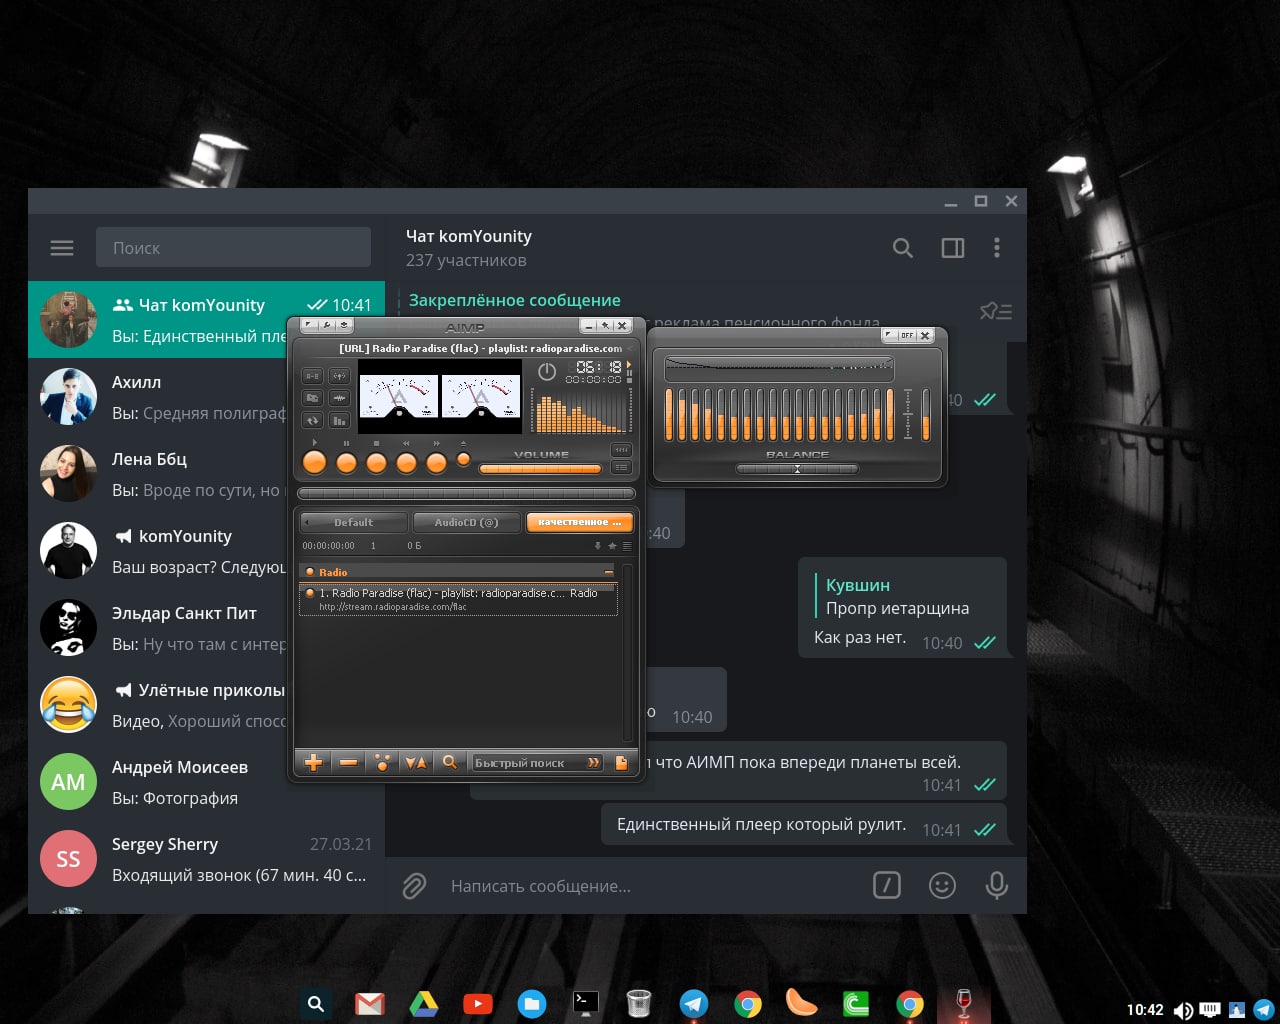
Task: Click 'Написать сообщение...' message input
Action: tap(650, 886)
